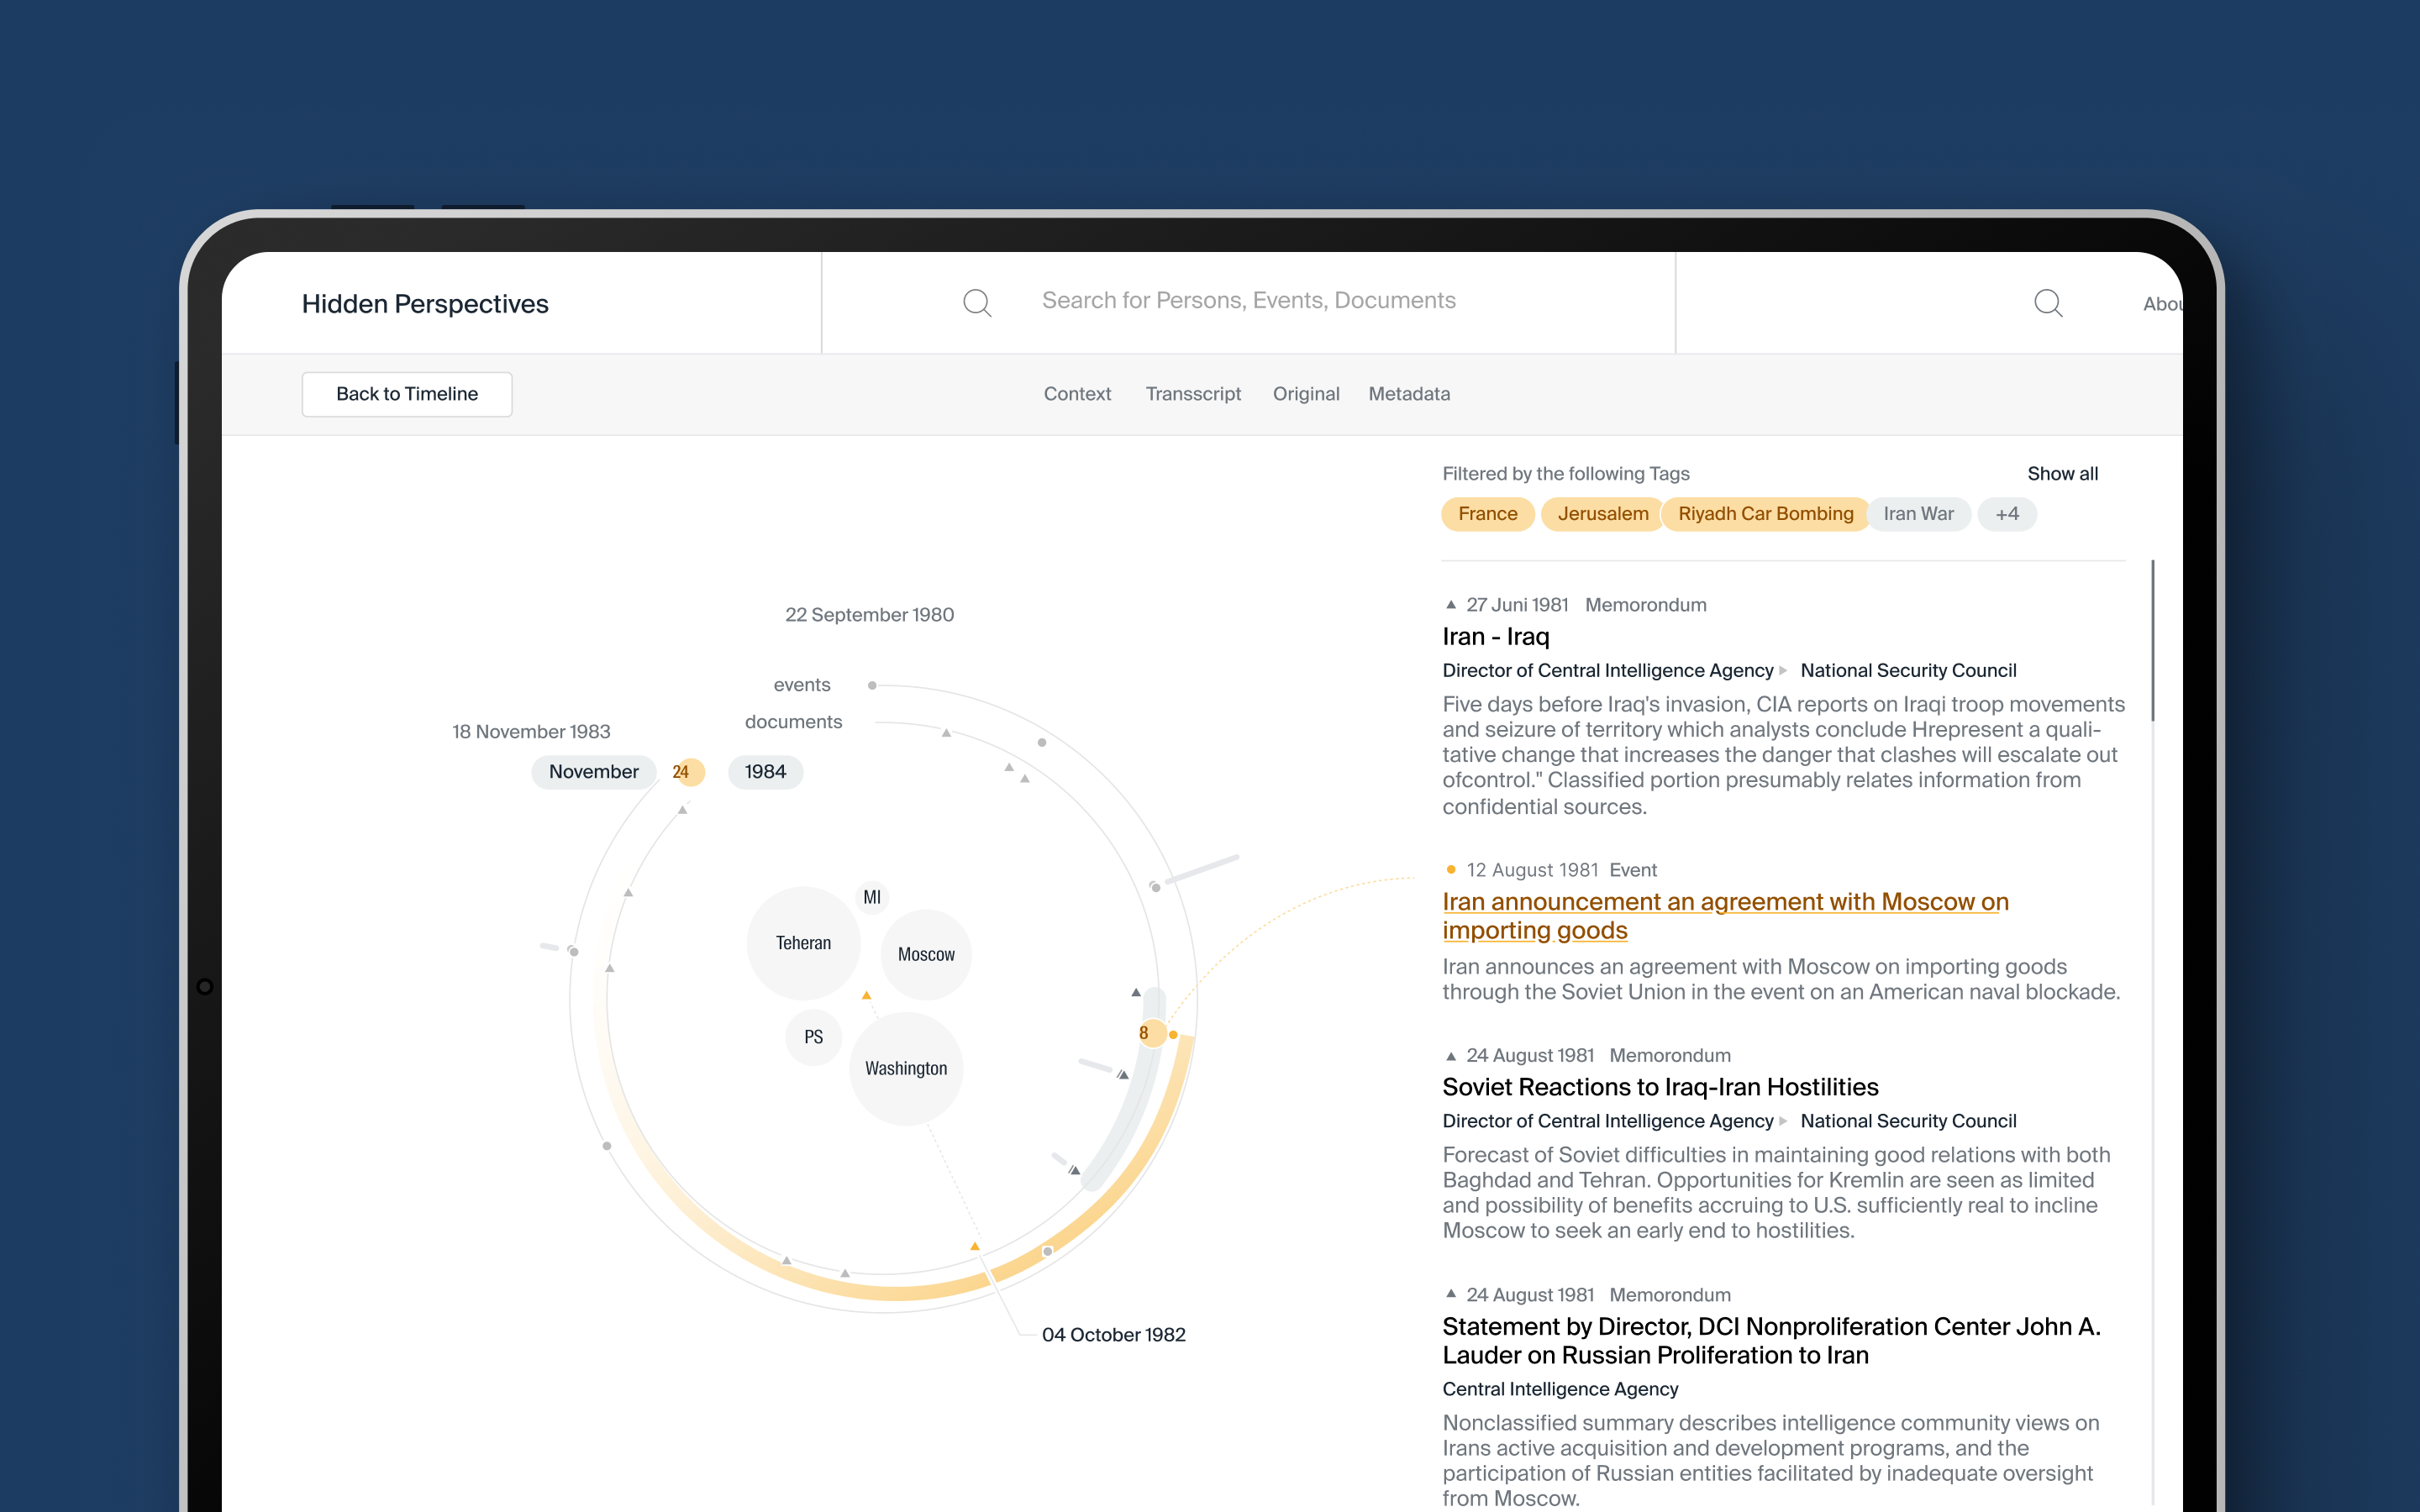Toggle the France tag filter
The width and height of the screenshot is (2420, 1512).
point(1487,514)
